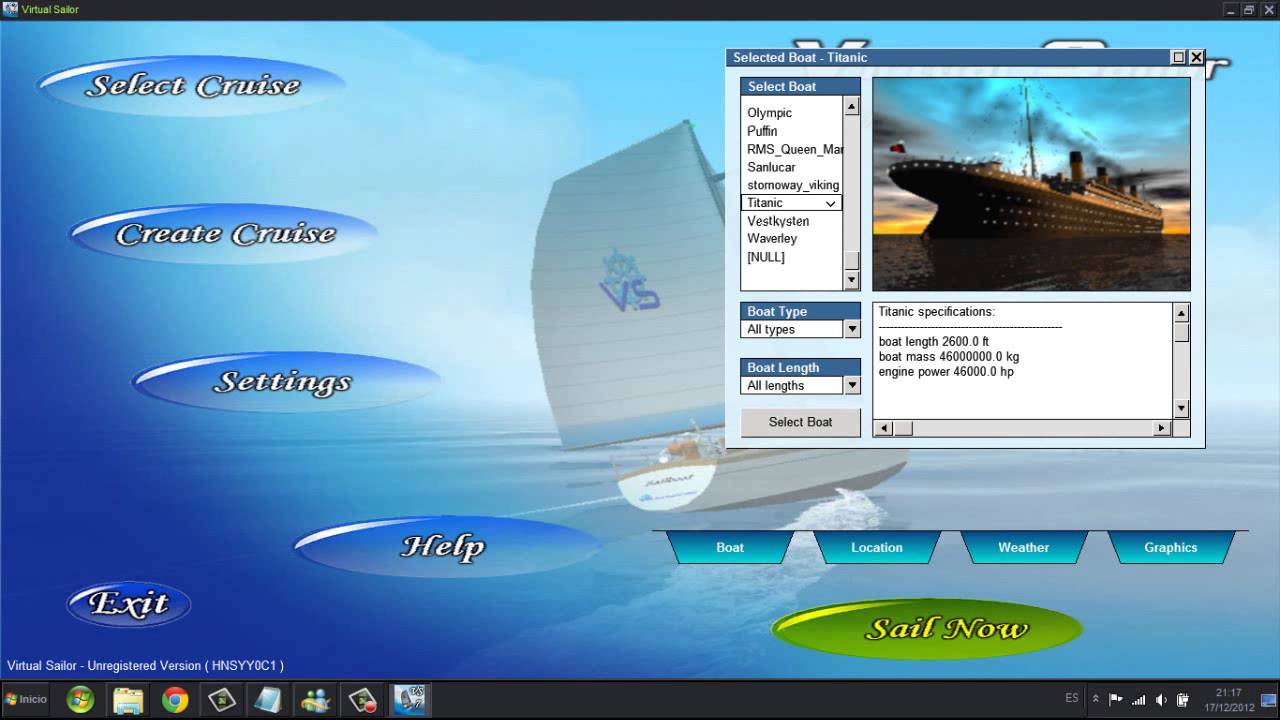Open the Select Cruise menu button
1280x720 pixels.
192,85
